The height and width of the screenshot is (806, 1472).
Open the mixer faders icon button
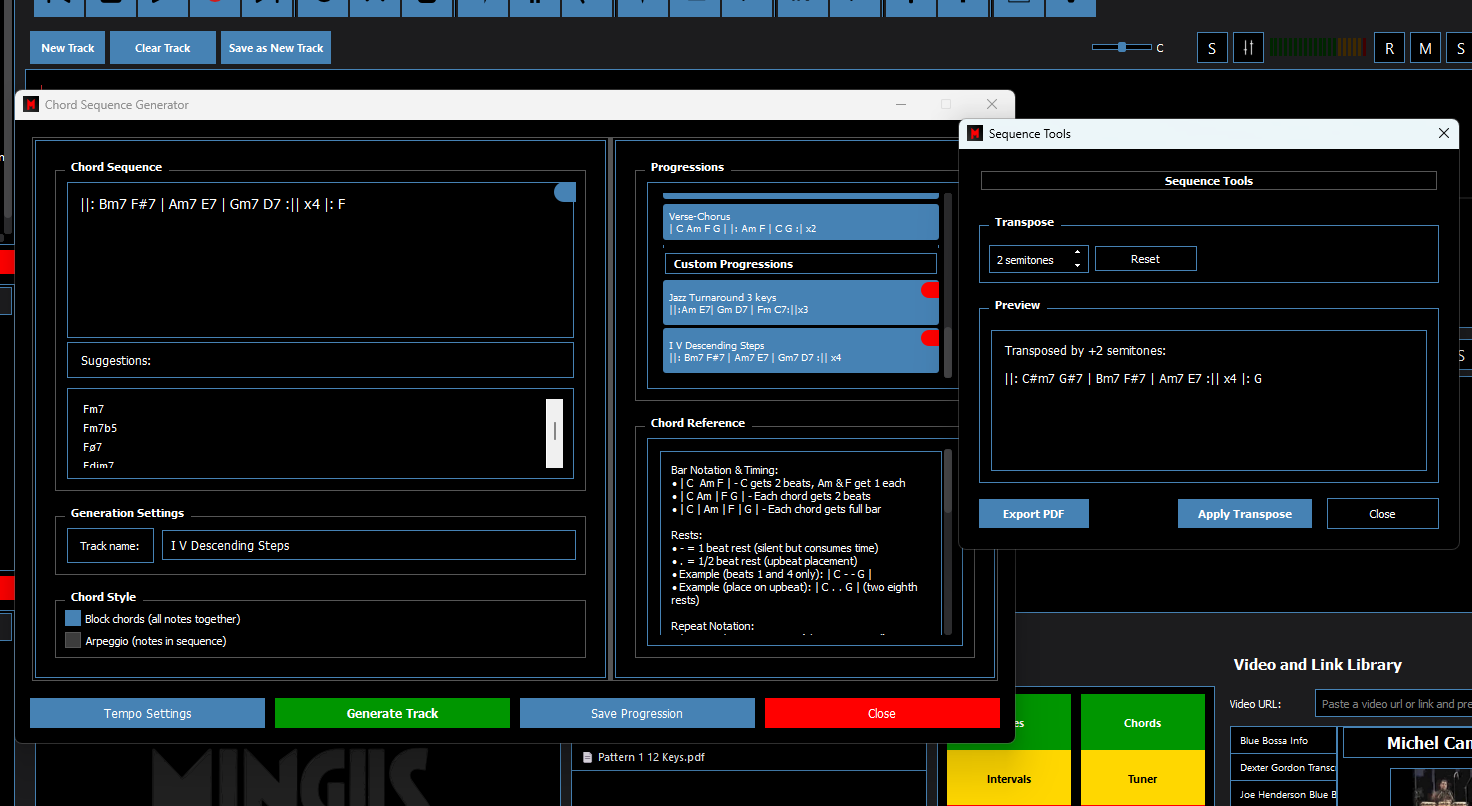(1248, 48)
